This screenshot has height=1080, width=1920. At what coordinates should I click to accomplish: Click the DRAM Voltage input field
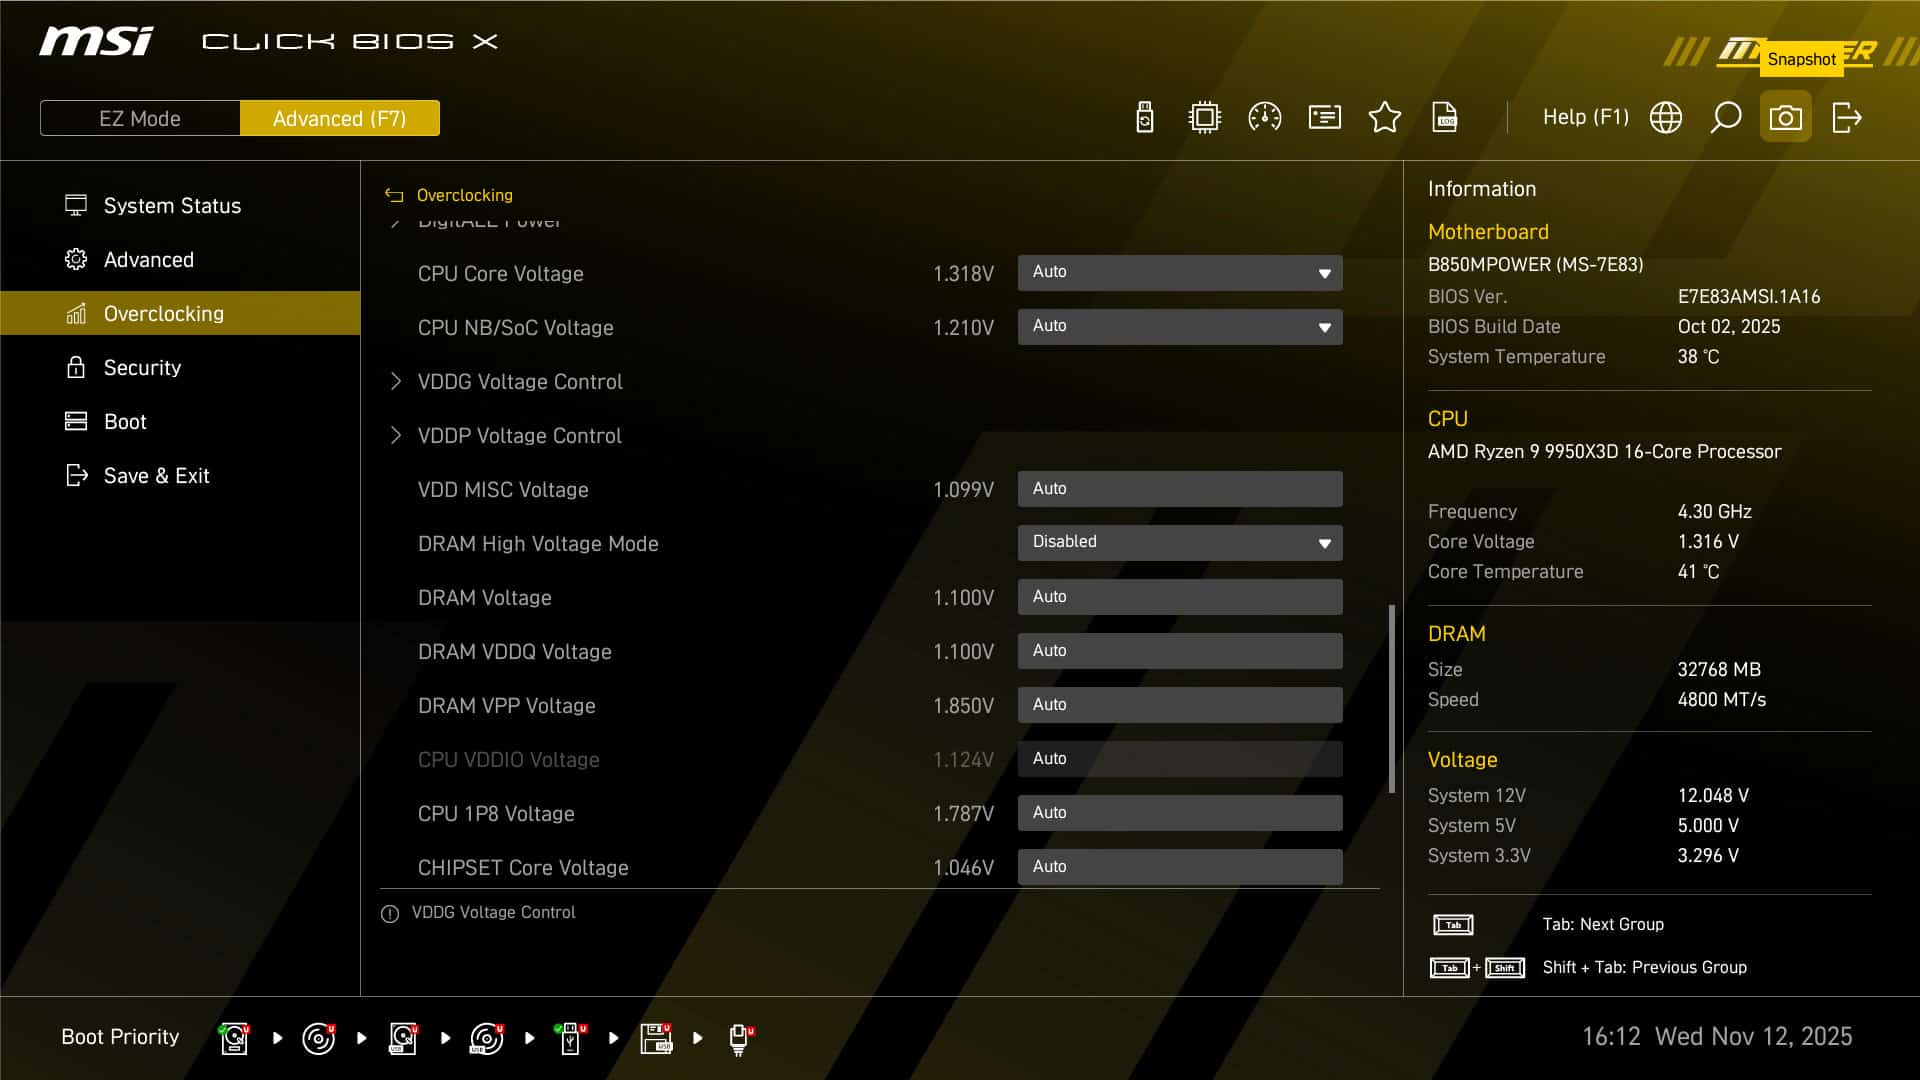(1180, 597)
